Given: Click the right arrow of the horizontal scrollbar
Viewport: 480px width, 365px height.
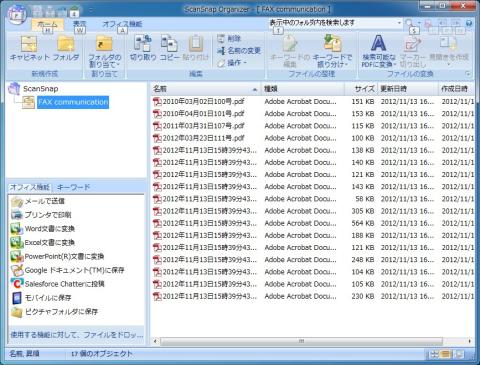Looking at the screenshot, I should tap(470, 341).
